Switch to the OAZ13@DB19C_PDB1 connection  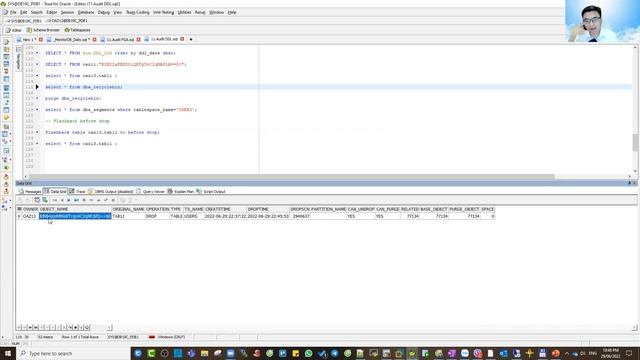tap(67, 20)
